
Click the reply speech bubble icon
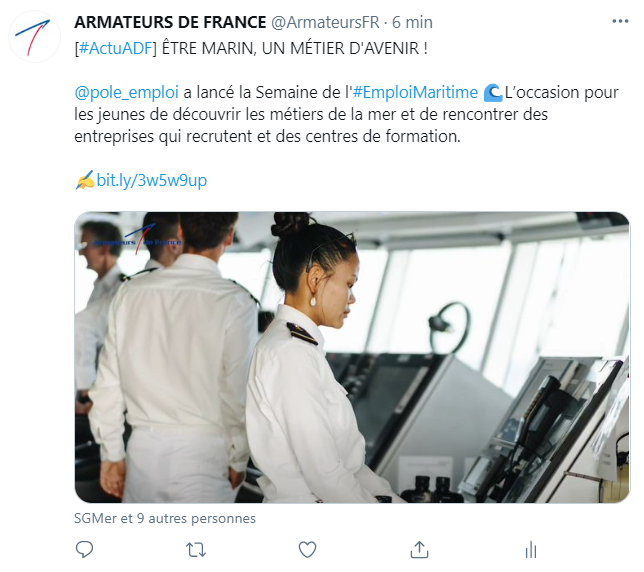85,549
